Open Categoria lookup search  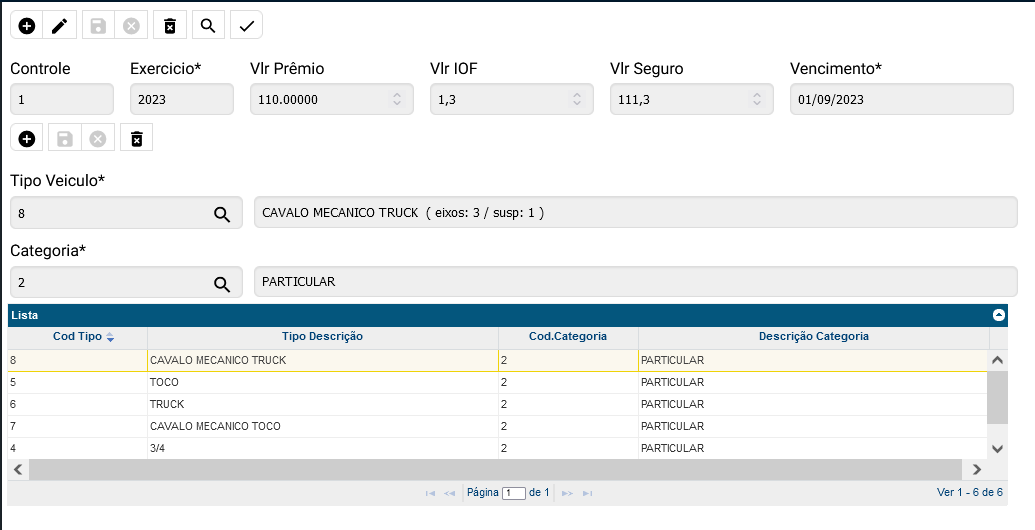[222, 283]
